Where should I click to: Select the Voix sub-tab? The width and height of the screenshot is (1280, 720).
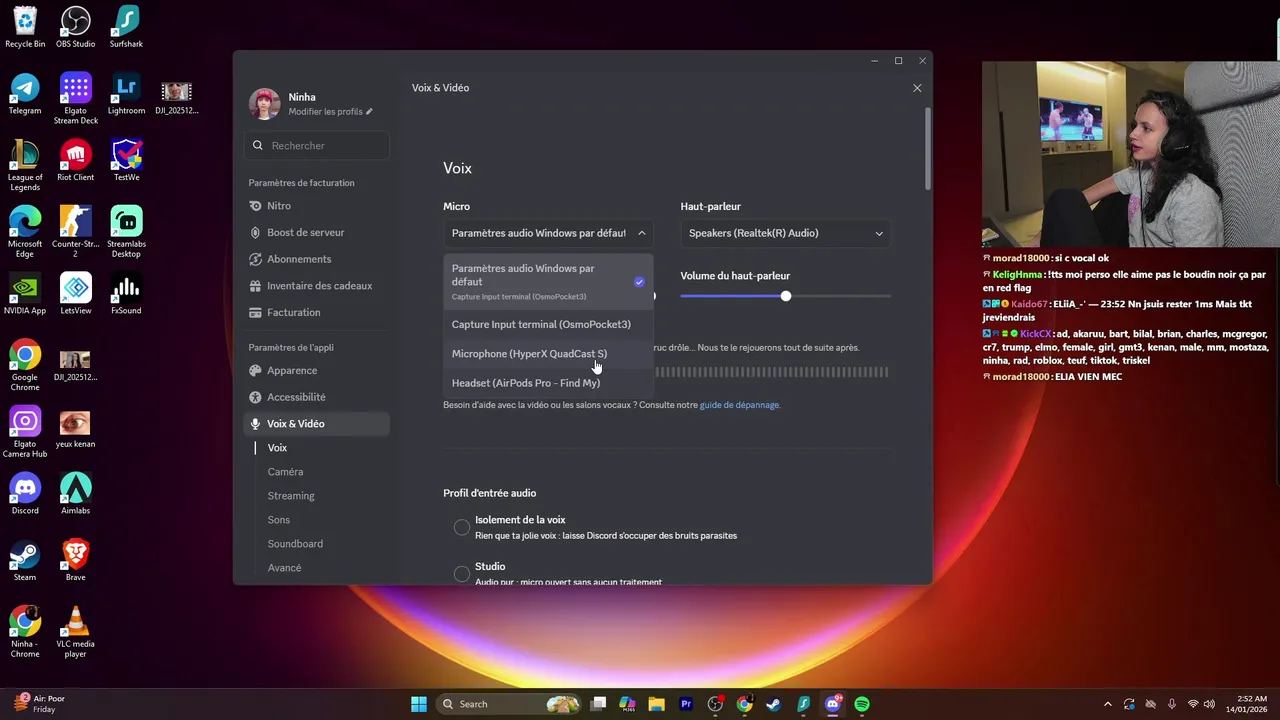(277, 448)
